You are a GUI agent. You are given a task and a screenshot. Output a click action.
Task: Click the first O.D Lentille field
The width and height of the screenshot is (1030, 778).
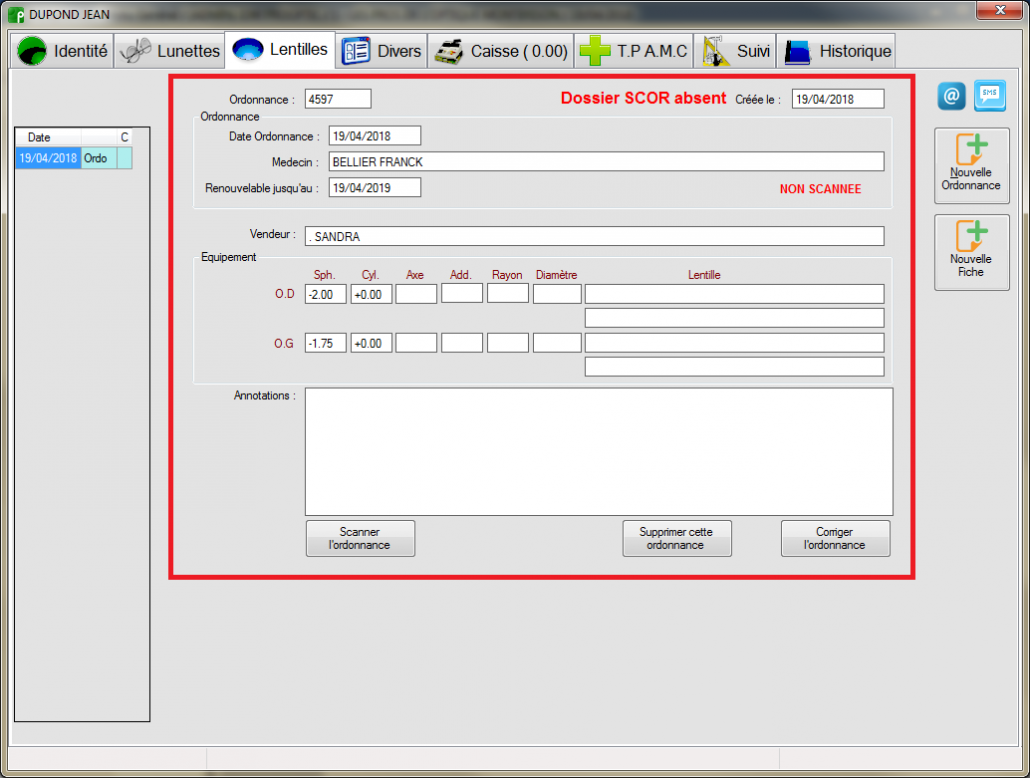click(734, 294)
